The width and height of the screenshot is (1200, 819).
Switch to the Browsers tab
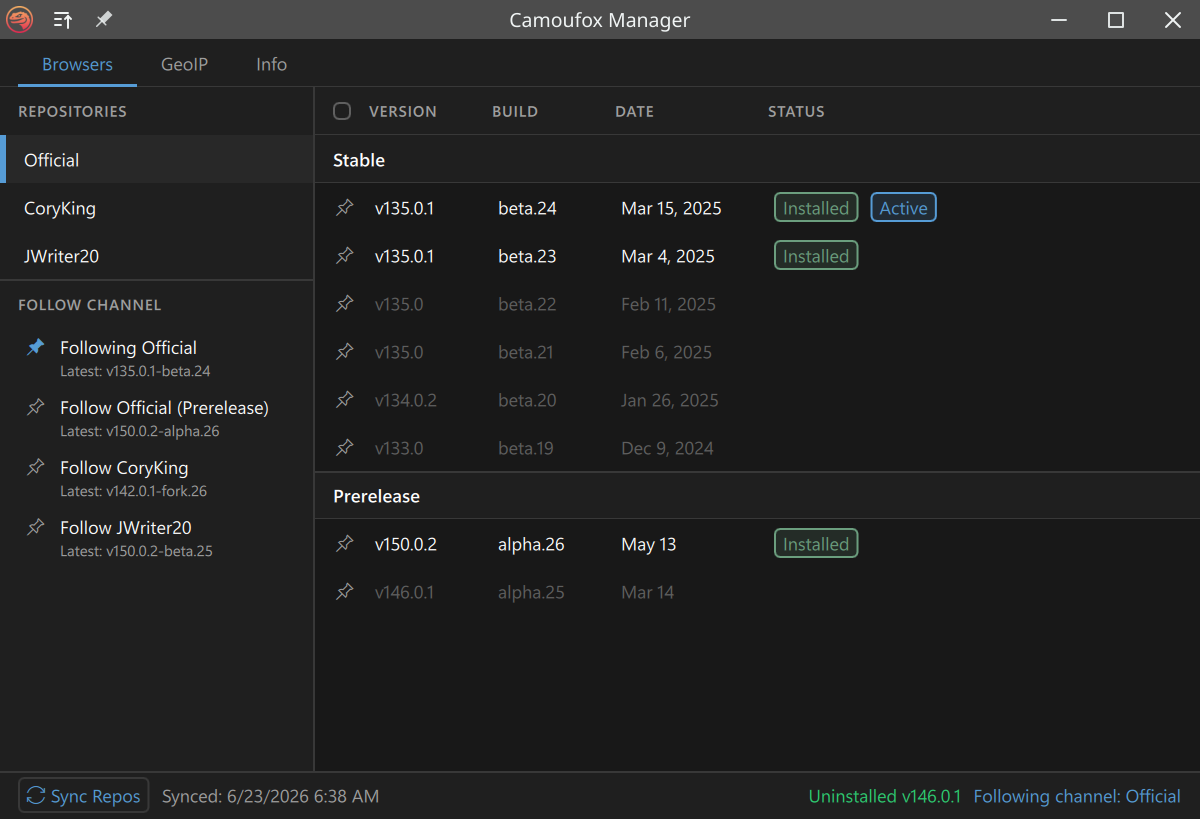tap(77, 64)
